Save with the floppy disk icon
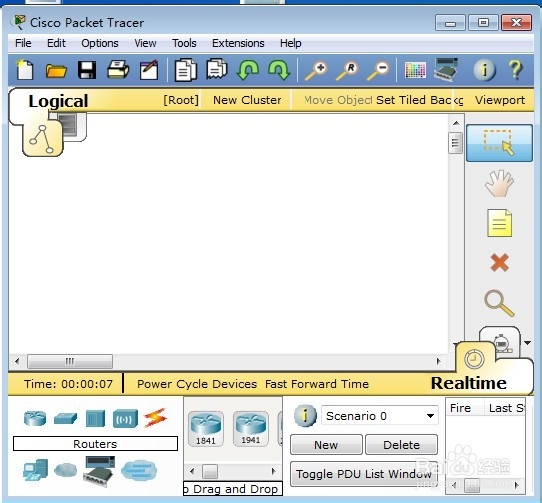 click(87, 71)
